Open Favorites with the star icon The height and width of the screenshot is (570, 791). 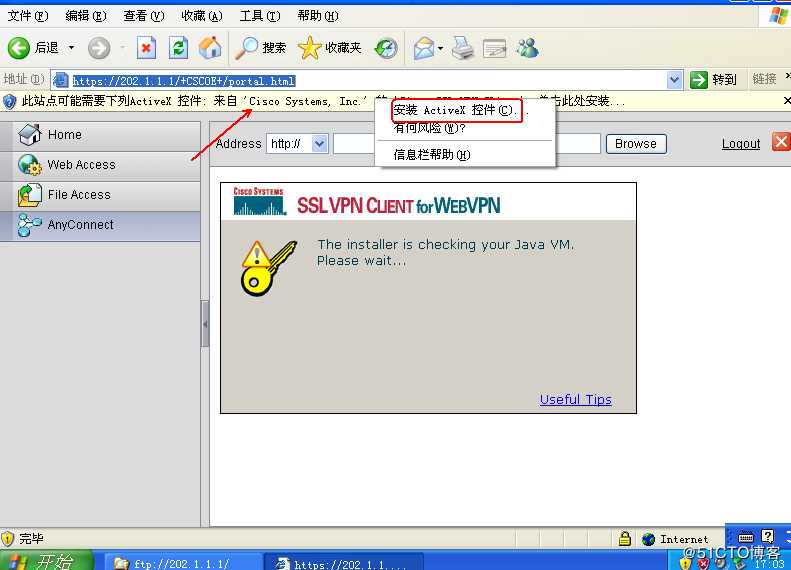coord(309,48)
